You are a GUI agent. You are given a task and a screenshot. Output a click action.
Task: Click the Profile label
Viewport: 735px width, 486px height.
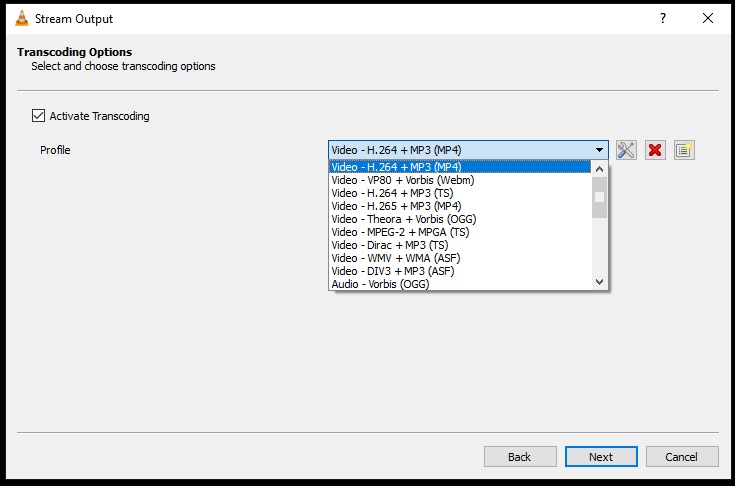point(55,150)
